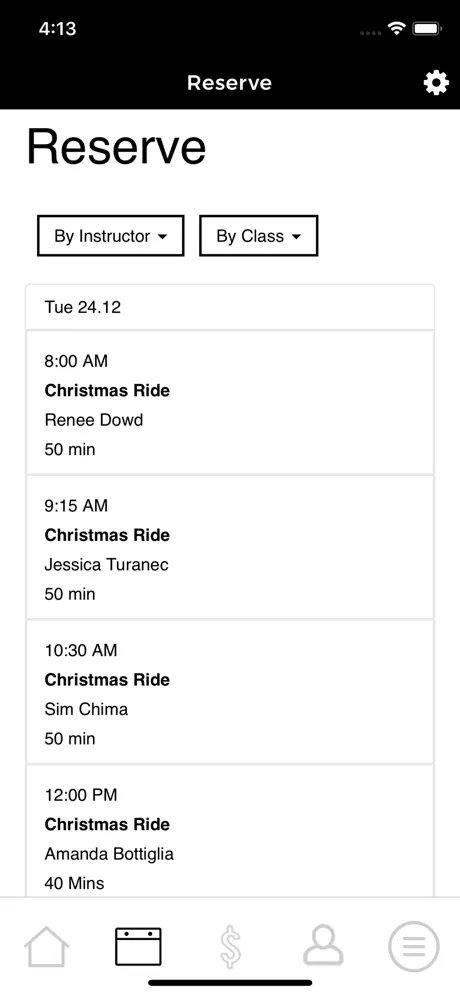460x996 pixels.
Task: Tap the home indicator bar at bottom
Action: click(x=230, y=983)
